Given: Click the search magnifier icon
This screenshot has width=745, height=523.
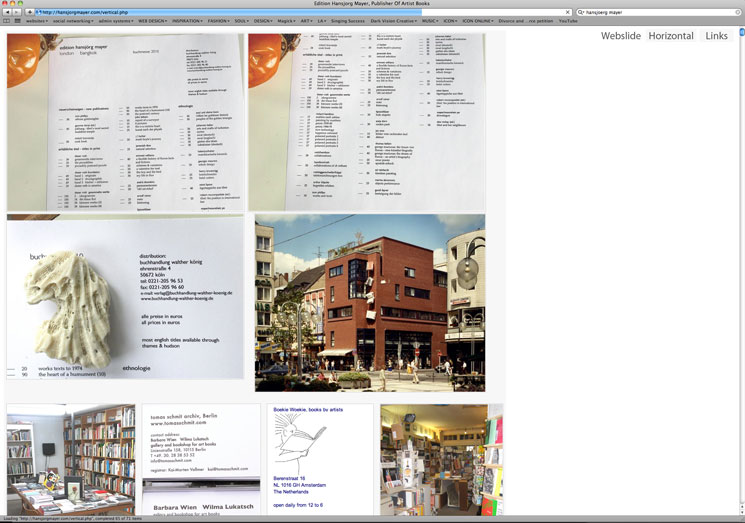Looking at the screenshot, I should pyautogui.click(x=581, y=11).
